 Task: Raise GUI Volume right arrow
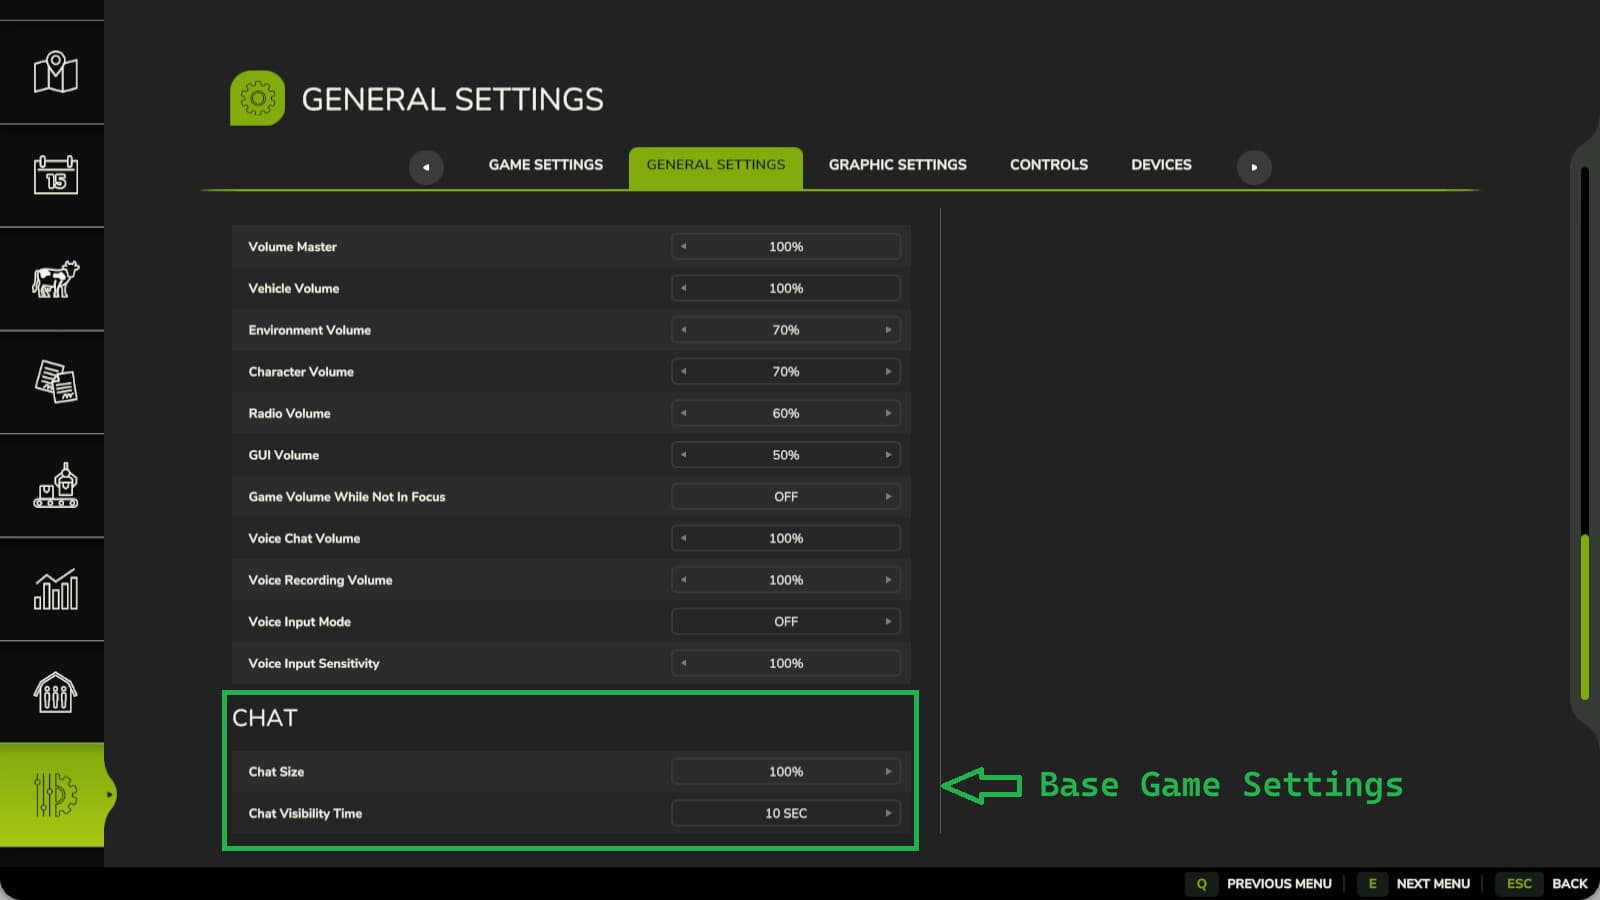tap(888, 455)
